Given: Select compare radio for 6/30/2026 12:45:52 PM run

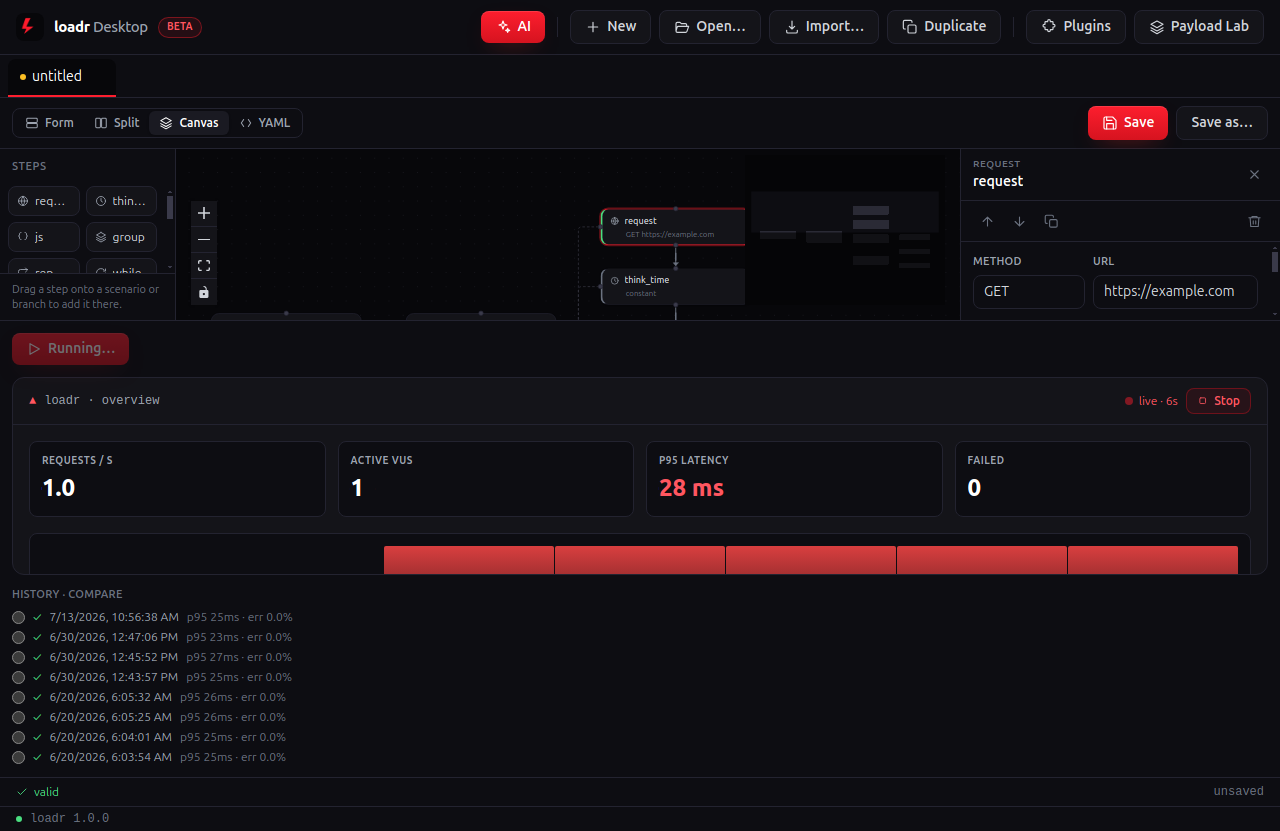Looking at the screenshot, I should click(x=19, y=657).
